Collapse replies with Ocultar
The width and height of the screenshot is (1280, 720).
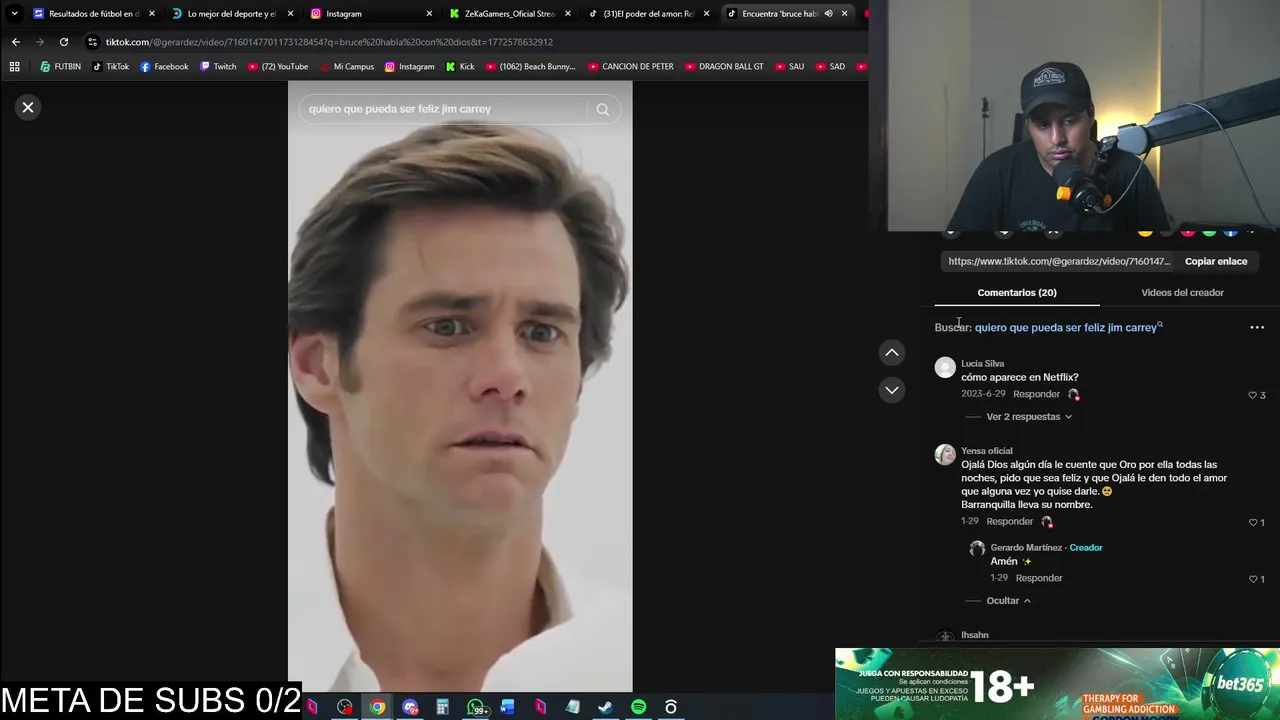[1008, 601]
